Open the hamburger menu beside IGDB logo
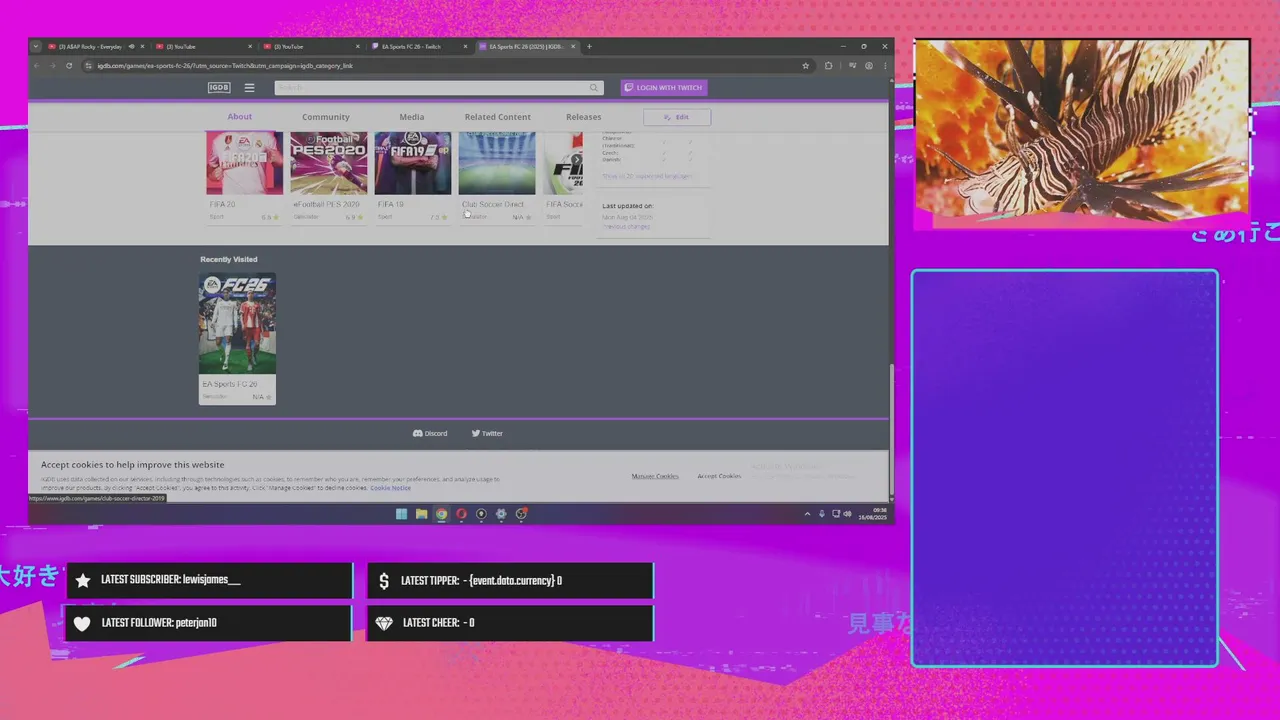This screenshot has height=720, width=1280. coord(249,88)
